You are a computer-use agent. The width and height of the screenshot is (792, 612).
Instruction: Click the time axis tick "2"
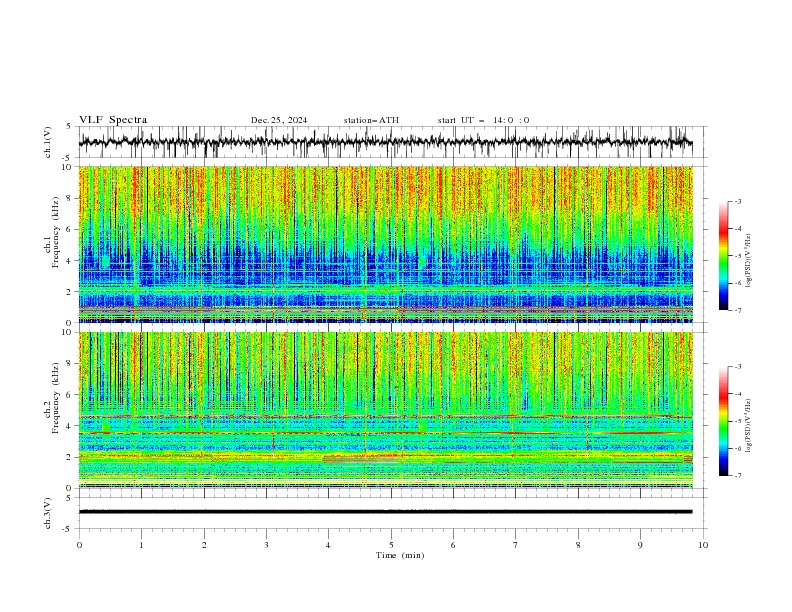pos(204,545)
